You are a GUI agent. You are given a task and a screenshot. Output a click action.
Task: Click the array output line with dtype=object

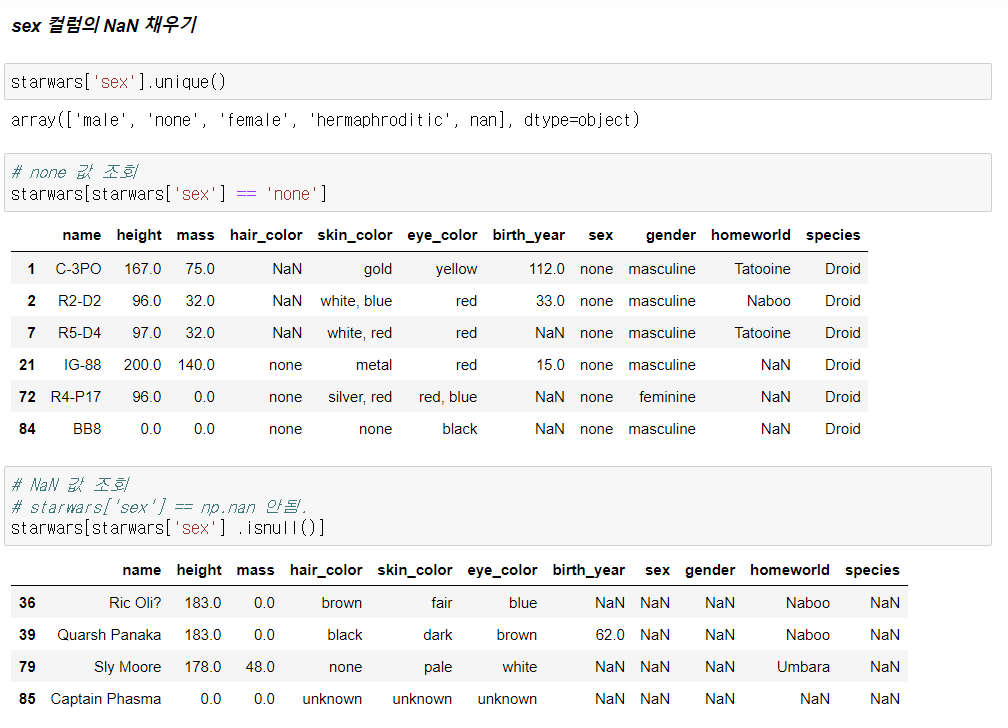325,120
